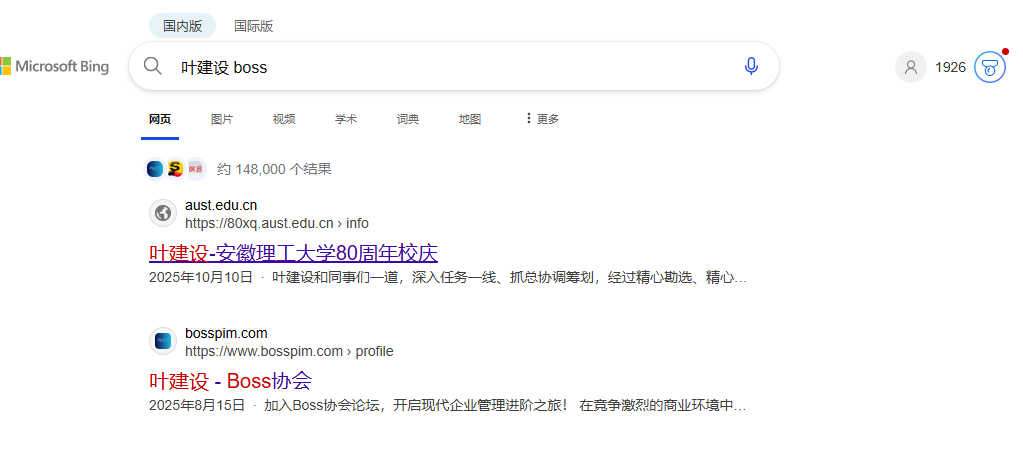Switch to 国内版 search mode
This screenshot has height=454, width=1023.
pos(182,26)
